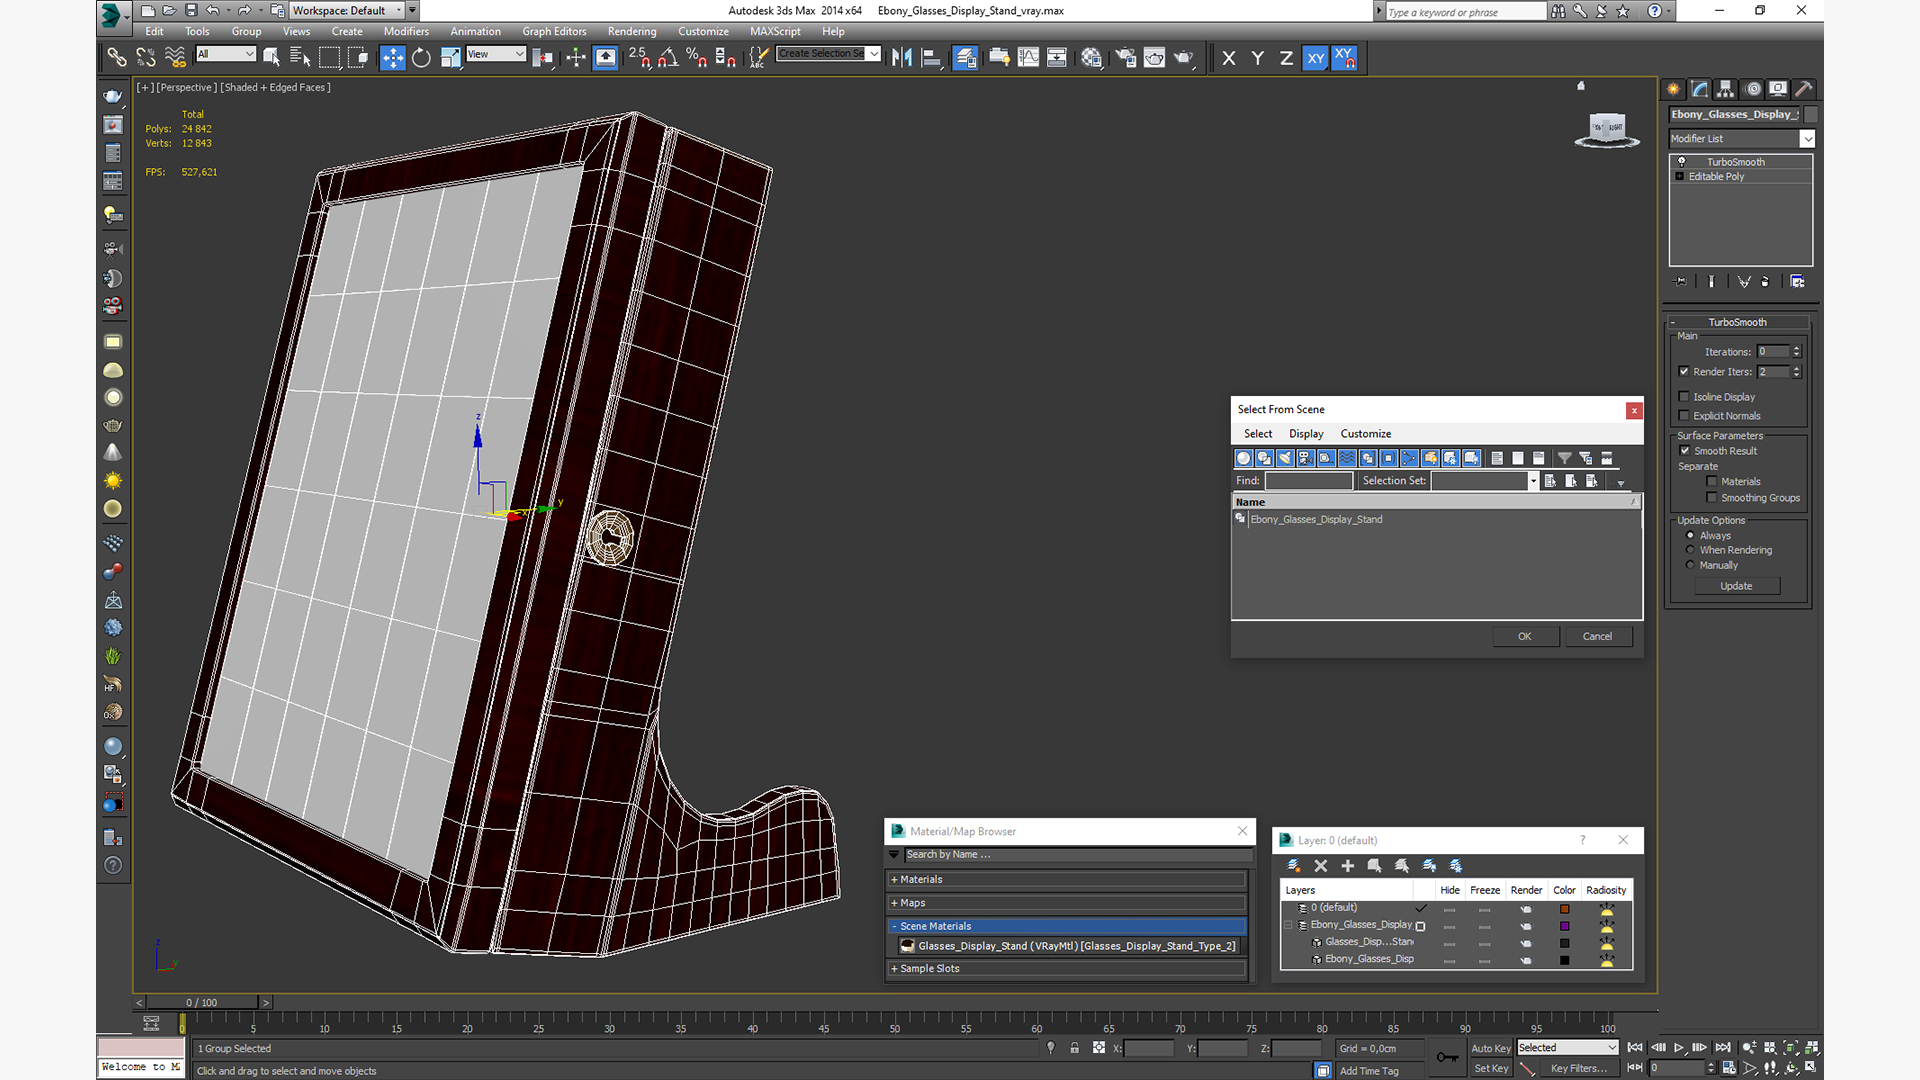Click Cancel in Select From Scene
This screenshot has width=1920, height=1080.
click(x=1597, y=637)
